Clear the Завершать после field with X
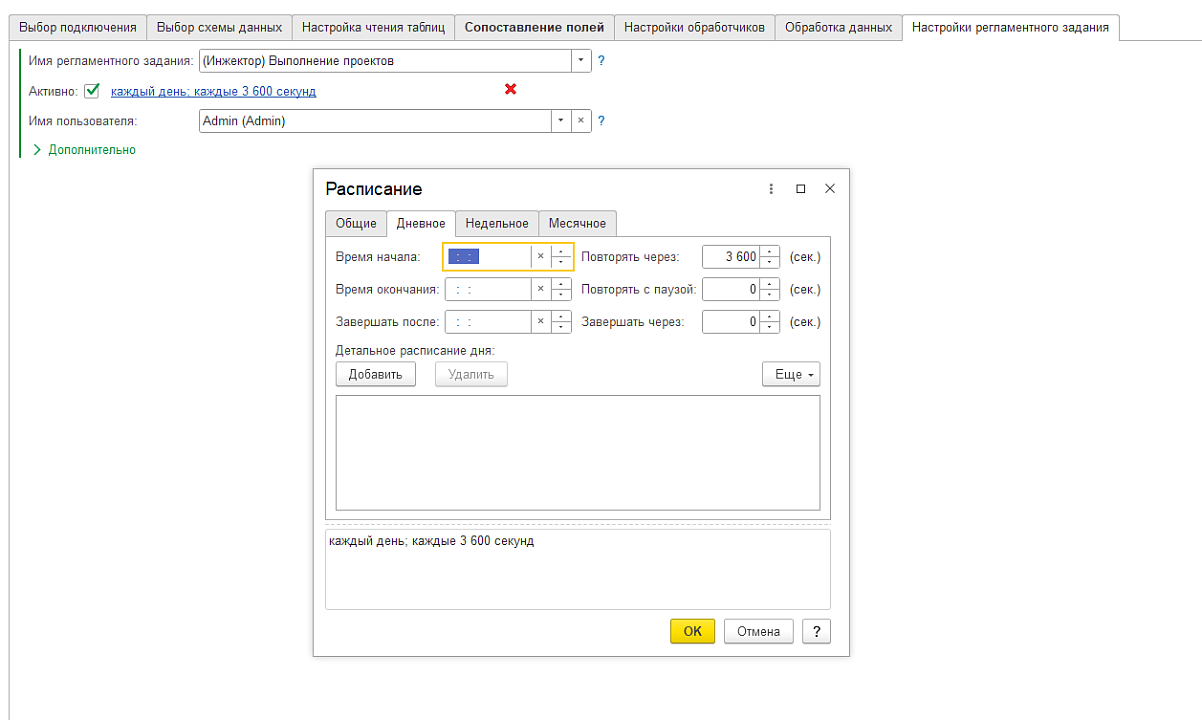The width and height of the screenshot is (1202, 720). (540, 322)
